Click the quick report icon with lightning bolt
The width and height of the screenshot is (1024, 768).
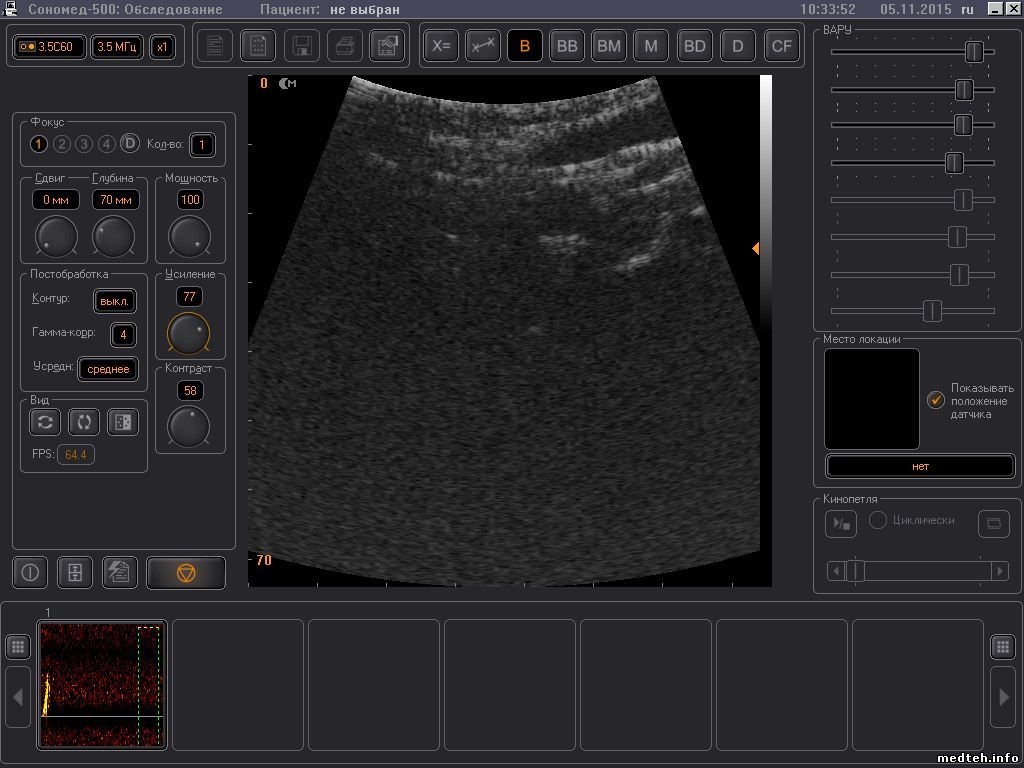point(121,573)
